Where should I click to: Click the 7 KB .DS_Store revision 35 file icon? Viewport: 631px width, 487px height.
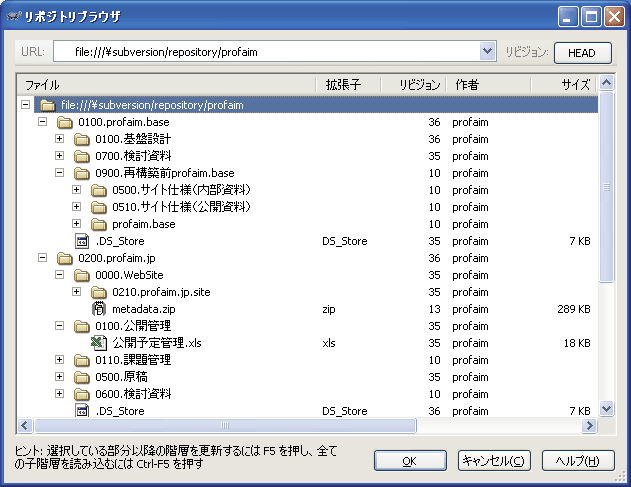(82, 241)
